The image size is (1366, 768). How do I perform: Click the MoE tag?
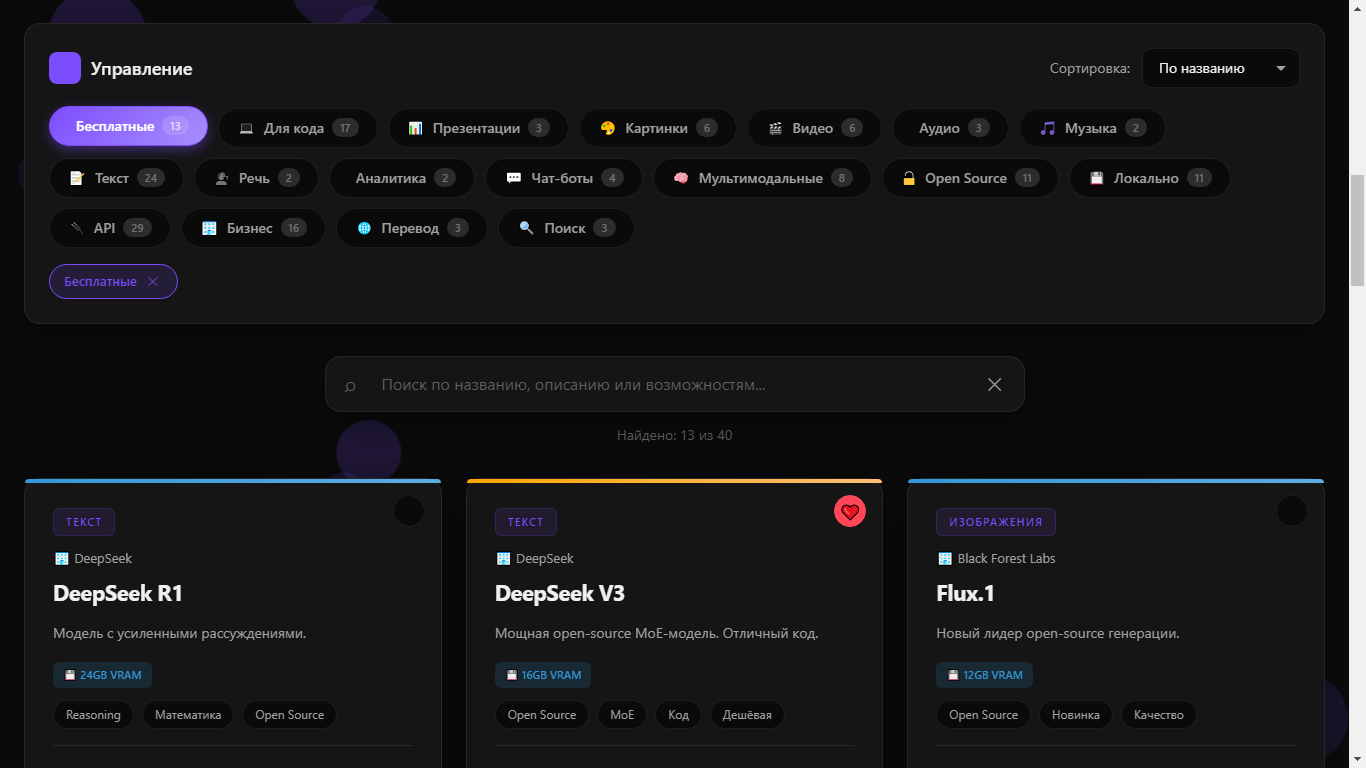point(622,715)
